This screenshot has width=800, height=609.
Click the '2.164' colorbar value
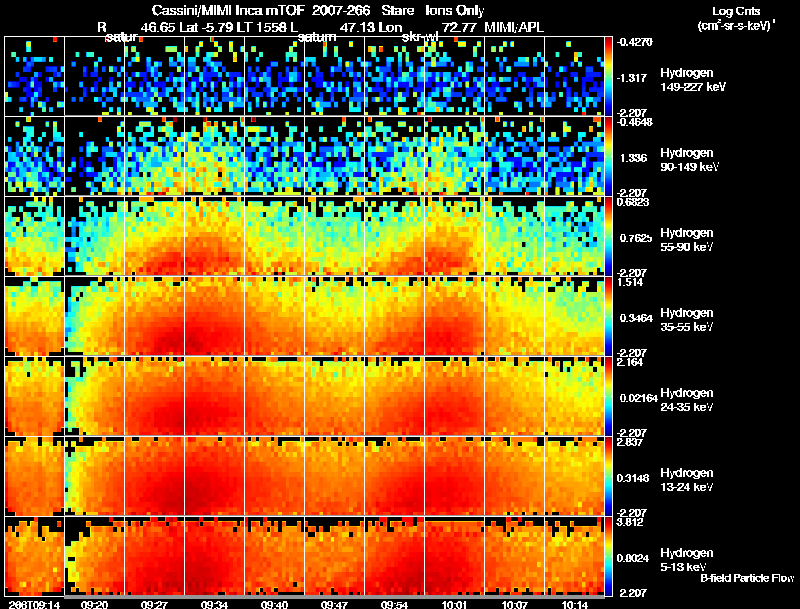[630, 362]
